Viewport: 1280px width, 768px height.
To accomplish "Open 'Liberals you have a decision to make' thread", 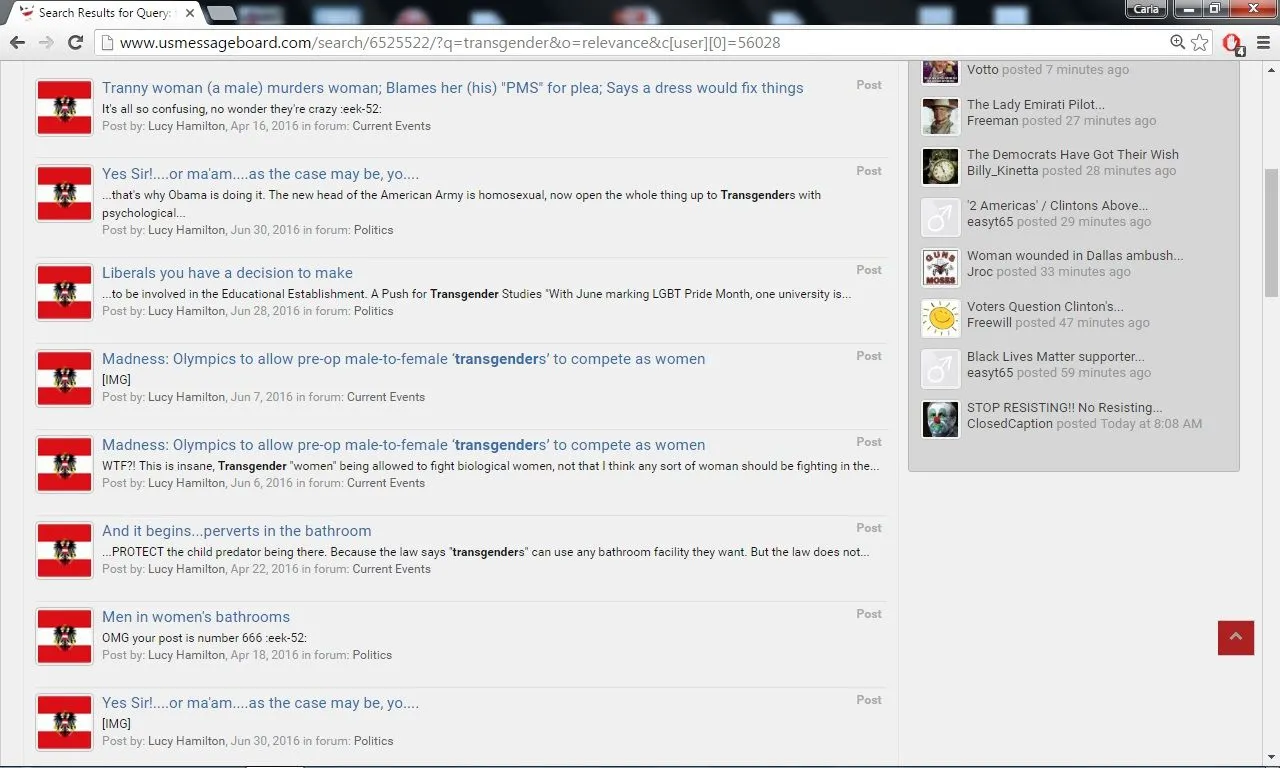I will click(x=227, y=273).
